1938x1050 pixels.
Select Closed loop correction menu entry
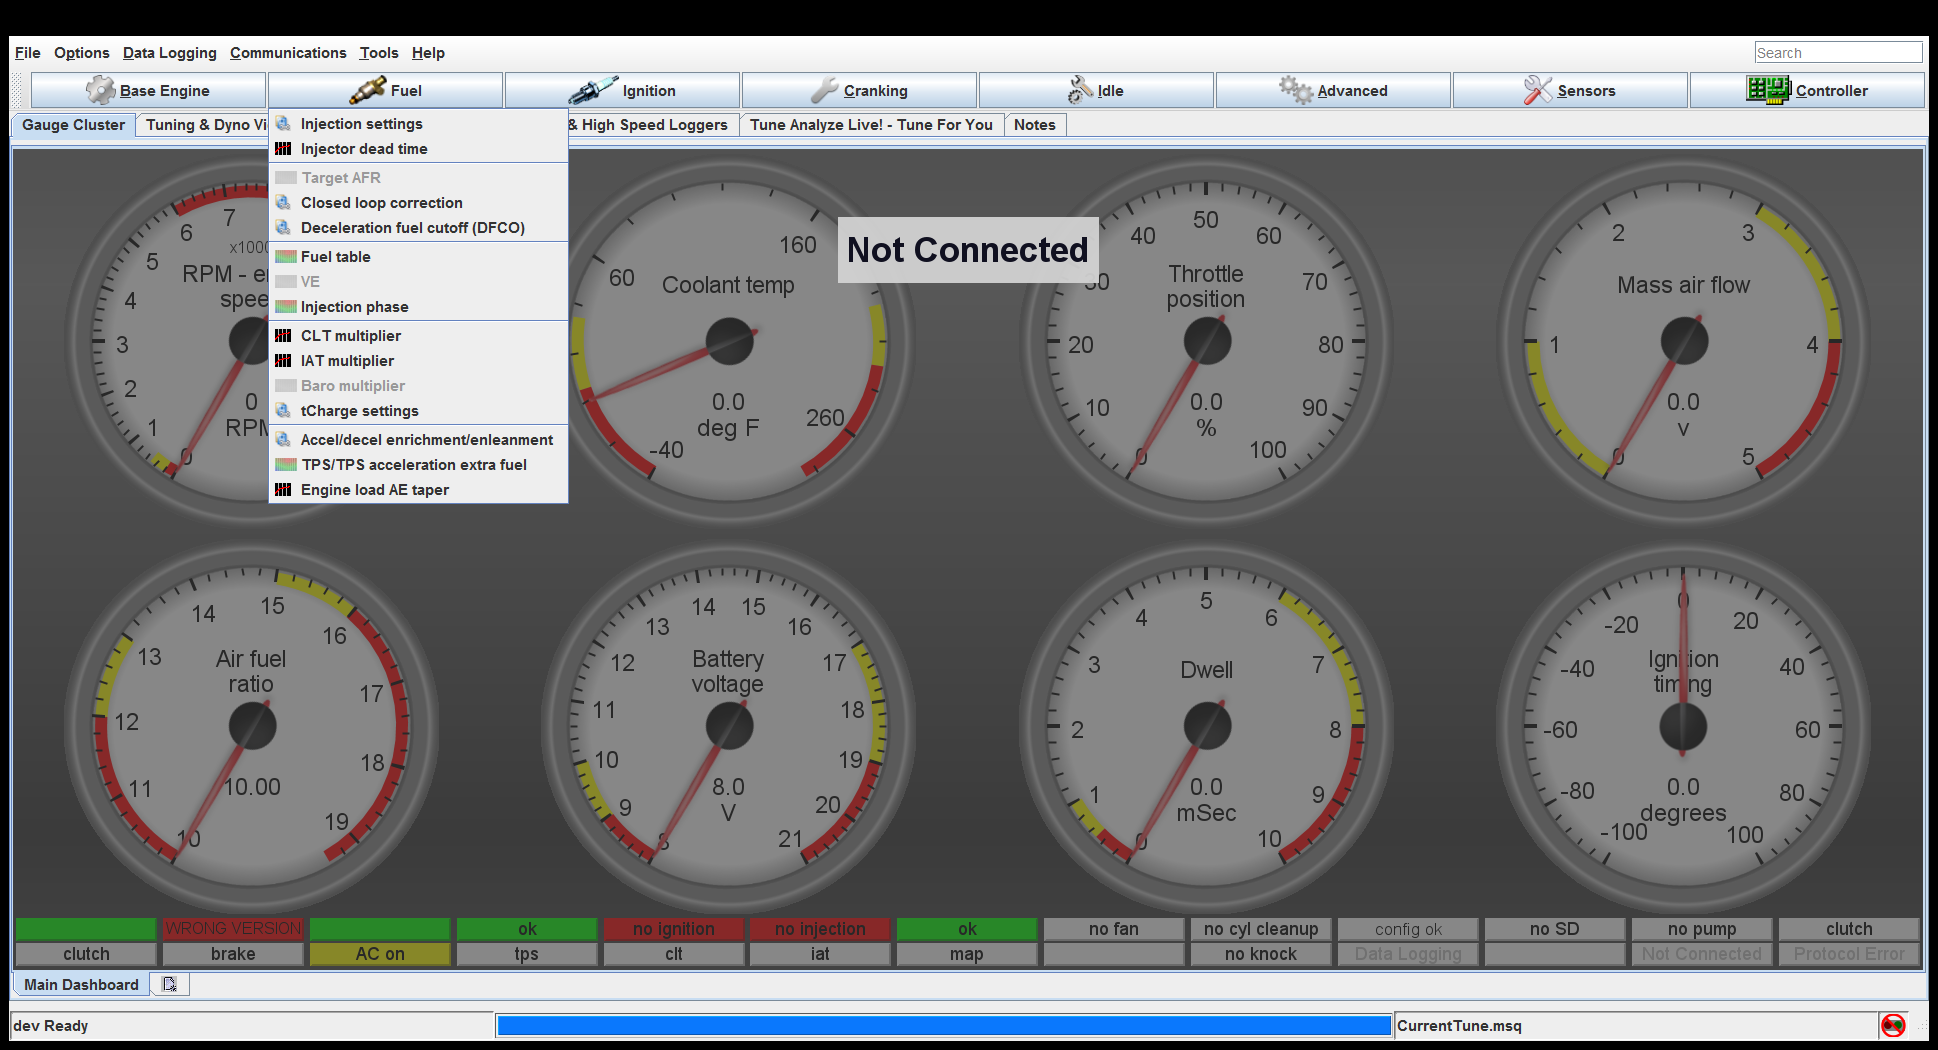[x=418, y=203]
